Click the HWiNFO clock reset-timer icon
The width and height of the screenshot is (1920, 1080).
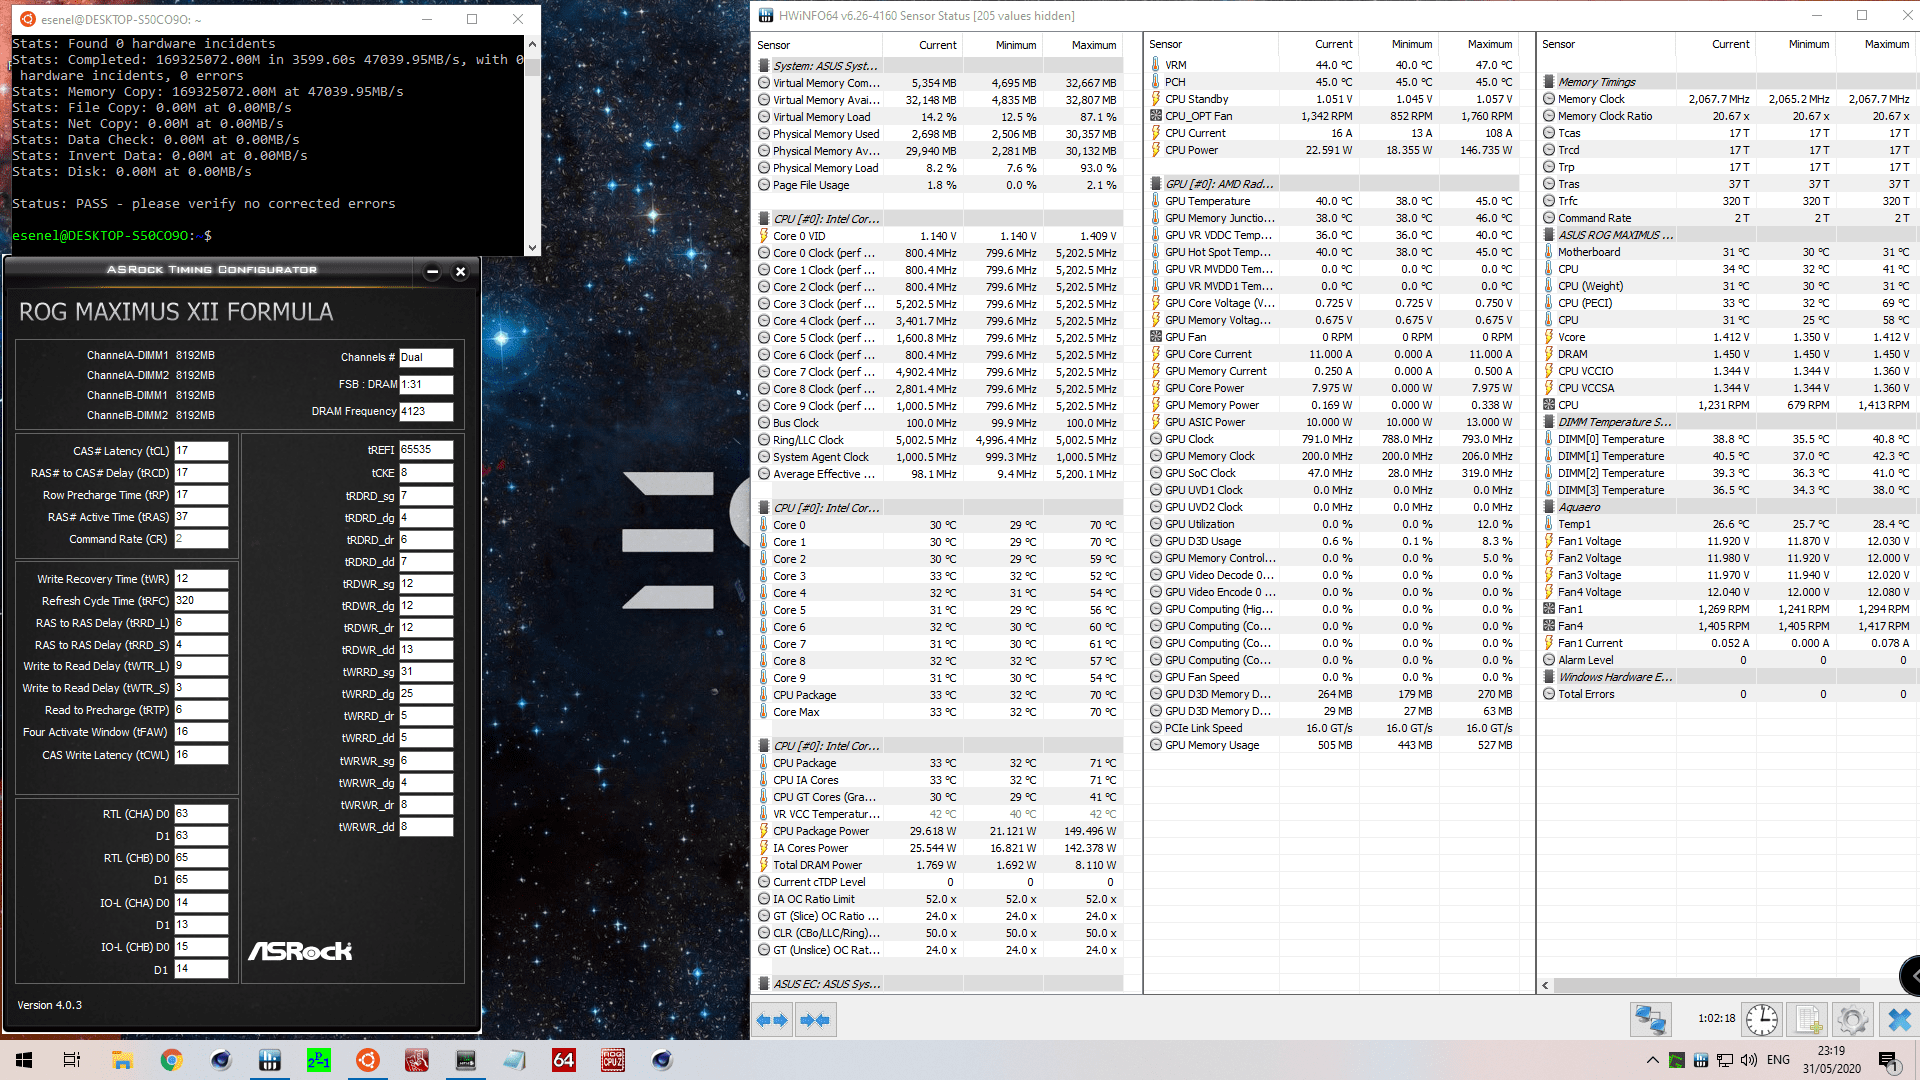[1762, 1020]
